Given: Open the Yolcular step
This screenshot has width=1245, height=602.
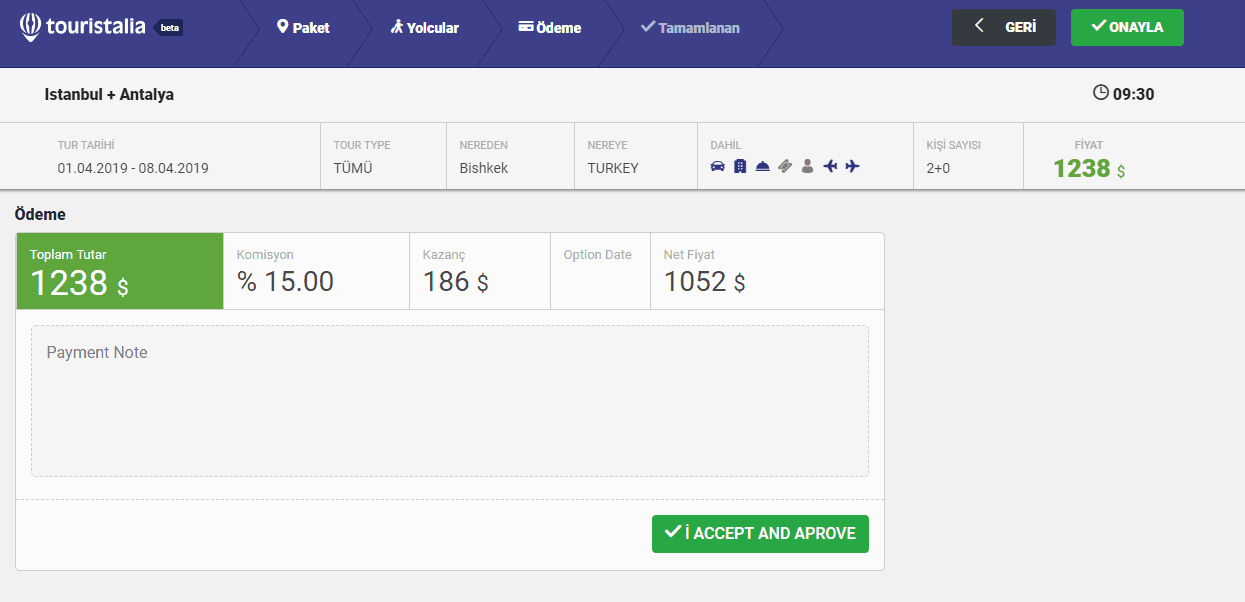Looking at the screenshot, I should pos(425,28).
